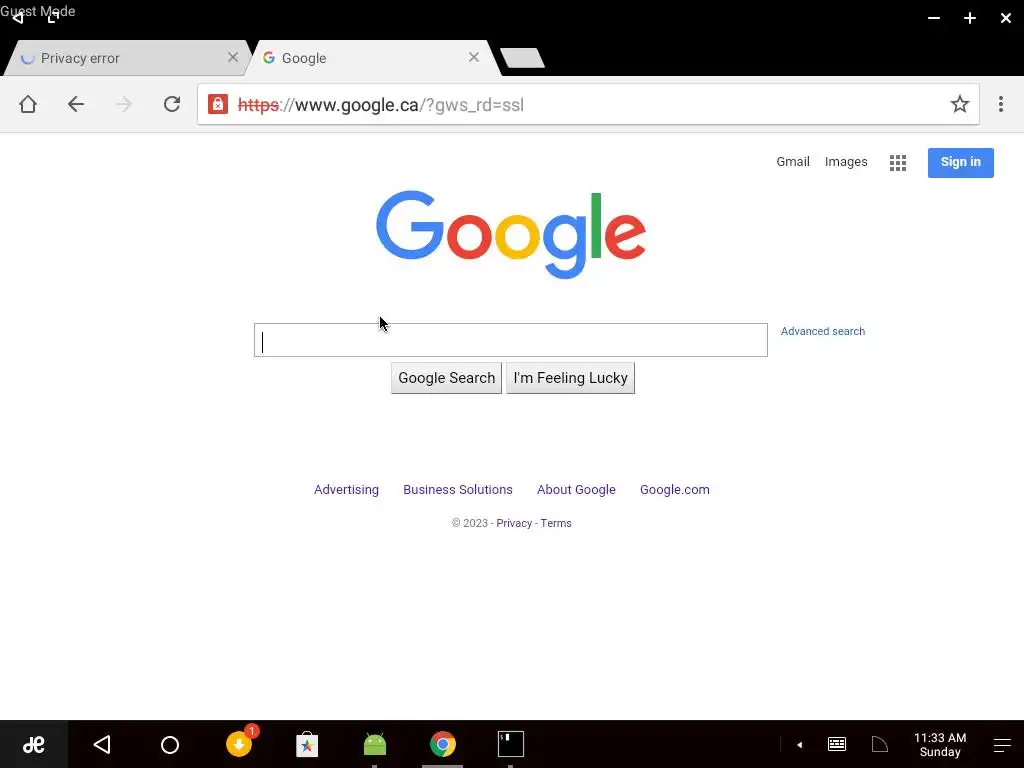1024x768 pixels.
Task: Click the I'm Feeling Lucky button
Action: [x=570, y=378]
